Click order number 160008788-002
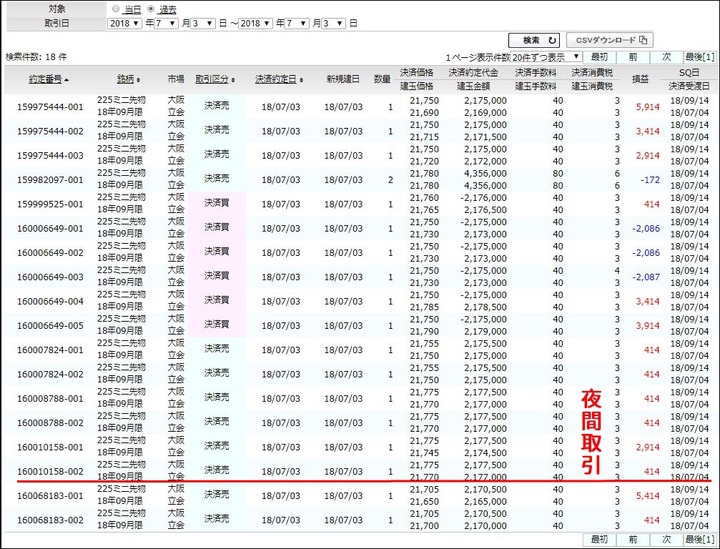 coord(51,423)
